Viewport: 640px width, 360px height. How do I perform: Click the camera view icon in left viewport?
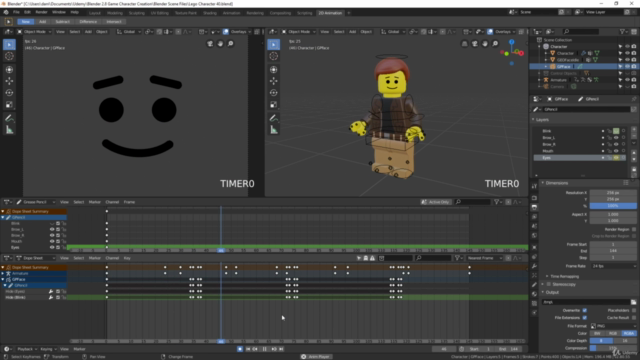(210, 44)
